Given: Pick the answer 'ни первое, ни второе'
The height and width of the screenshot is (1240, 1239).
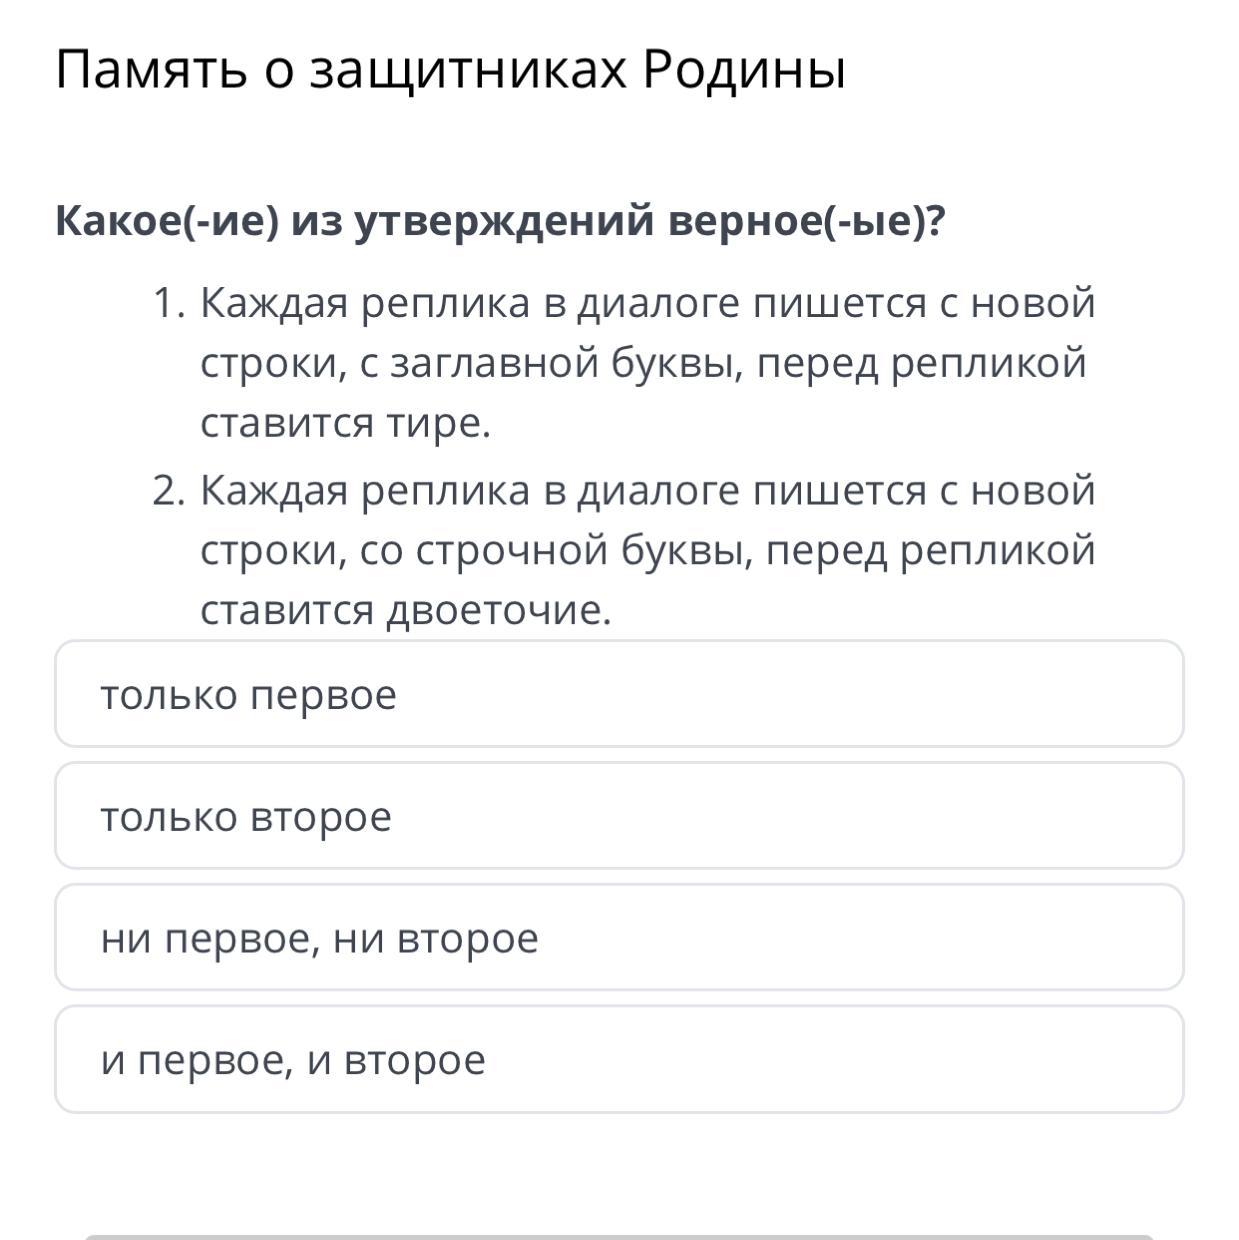Looking at the screenshot, I should [x=619, y=938].
